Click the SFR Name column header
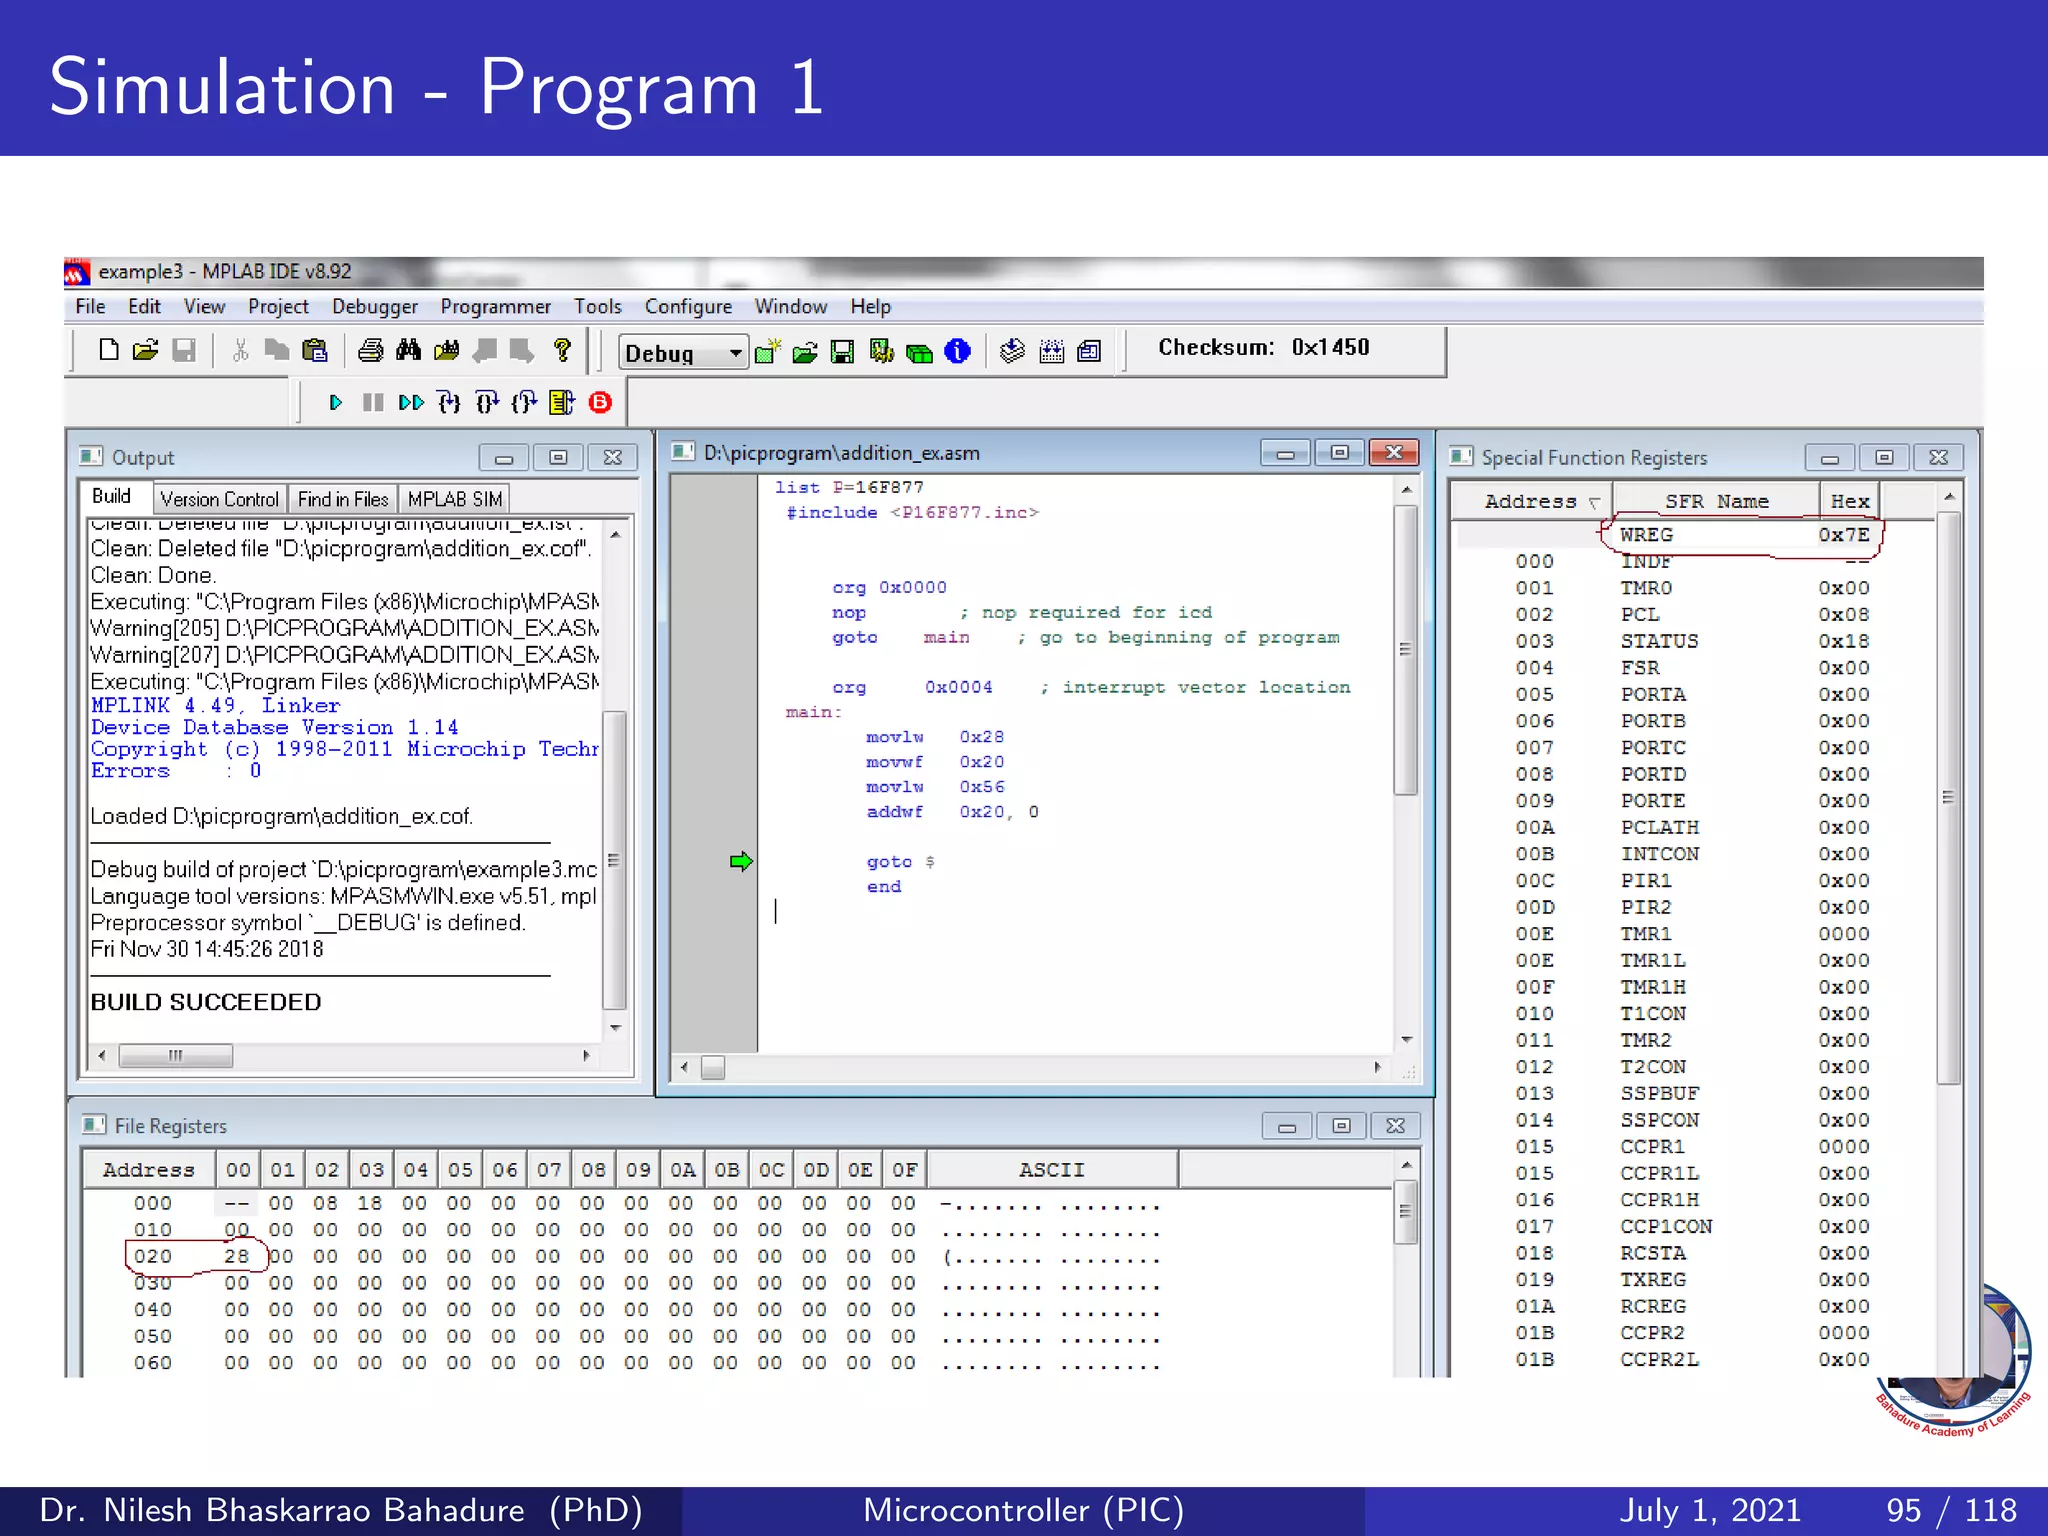Screen dimensions: 2048x1536 click(1716, 501)
